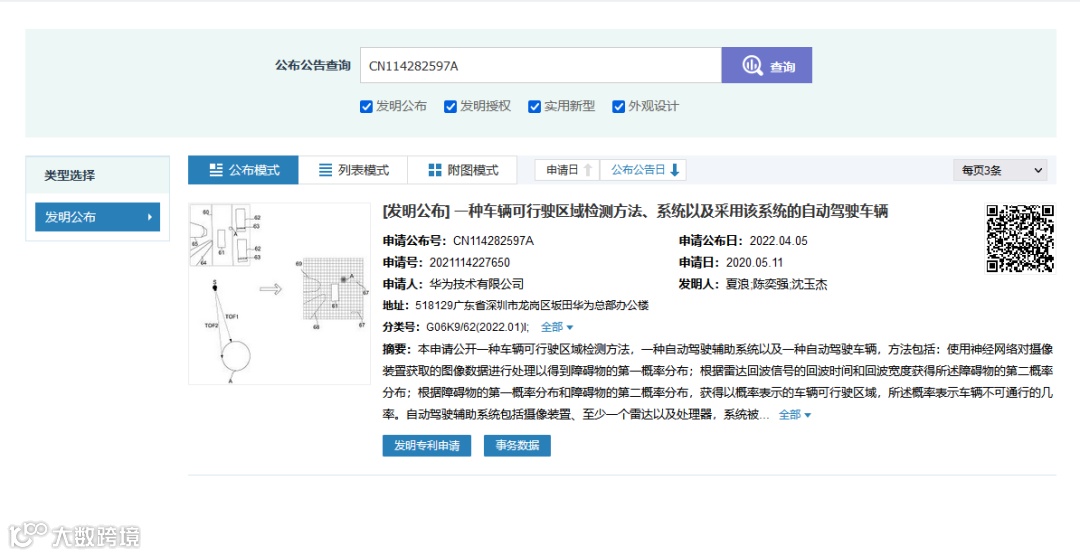Click the 列表模式 list lines icon
The image size is (1080, 556).
(326, 170)
